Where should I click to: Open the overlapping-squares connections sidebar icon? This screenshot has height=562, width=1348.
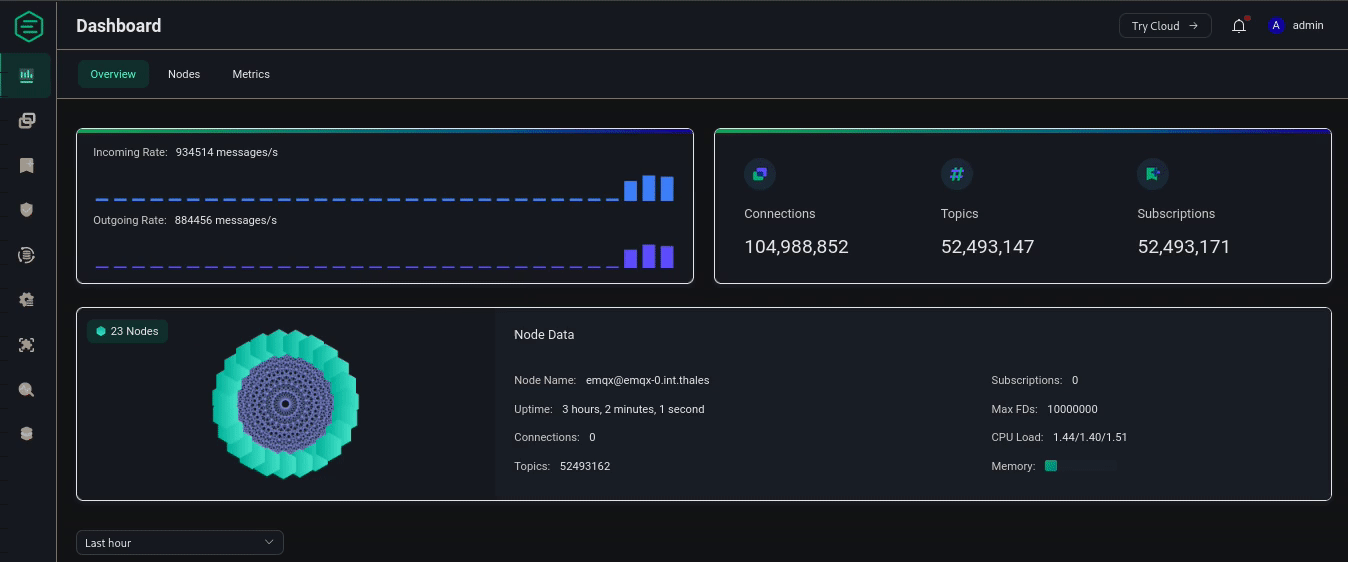pos(27,121)
